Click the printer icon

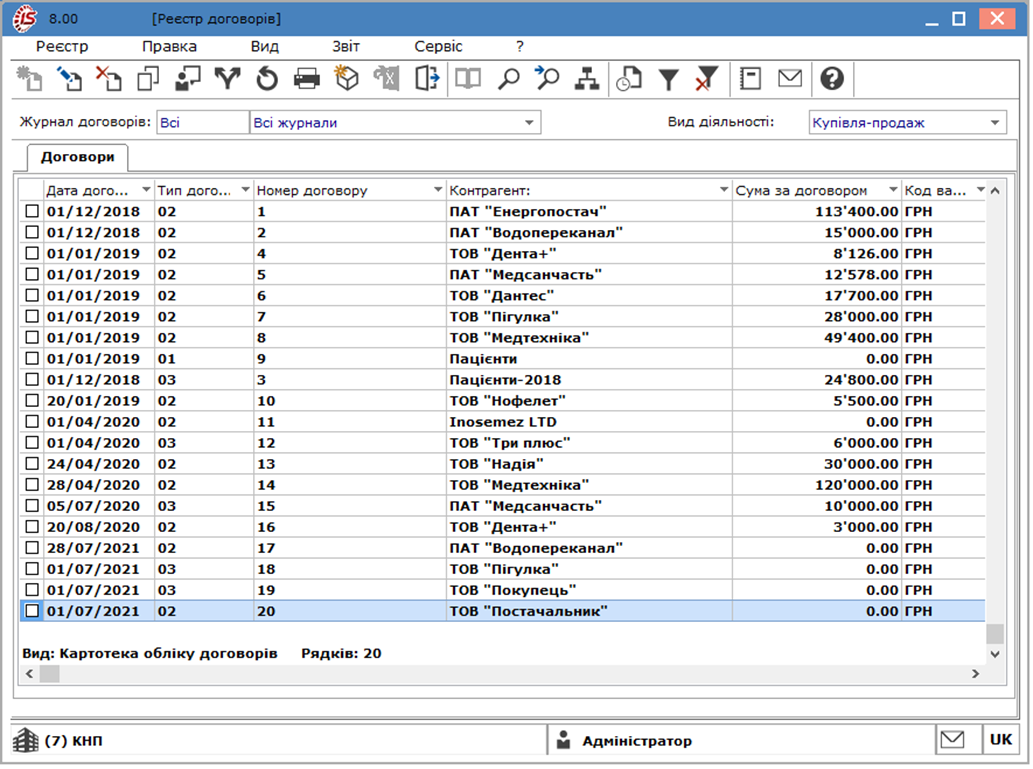point(306,79)
